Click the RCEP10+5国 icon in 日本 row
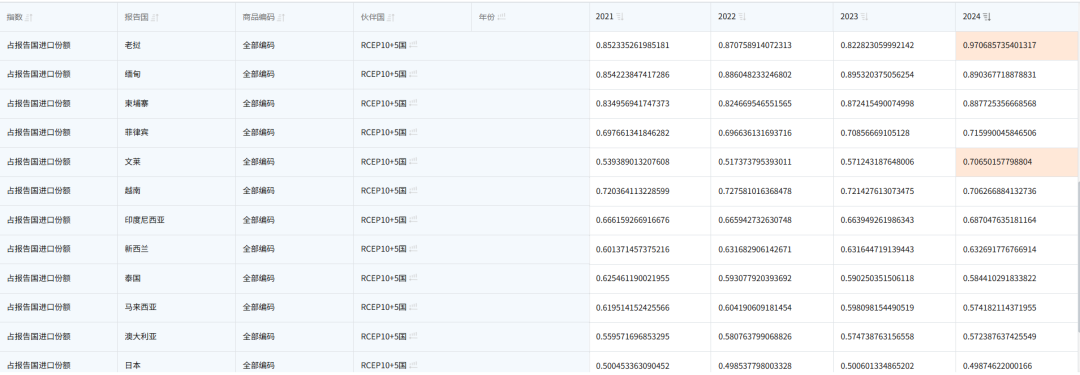1080x375 pixels. [x=413, y=365]
